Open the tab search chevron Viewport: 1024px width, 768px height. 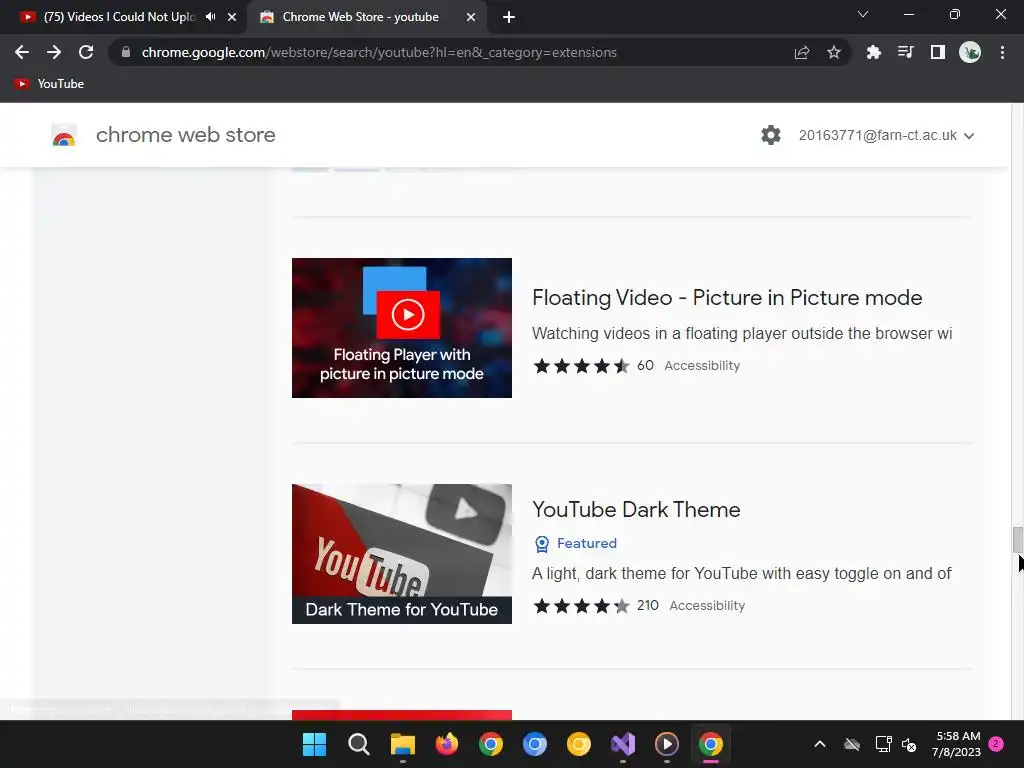pos(863,14)
